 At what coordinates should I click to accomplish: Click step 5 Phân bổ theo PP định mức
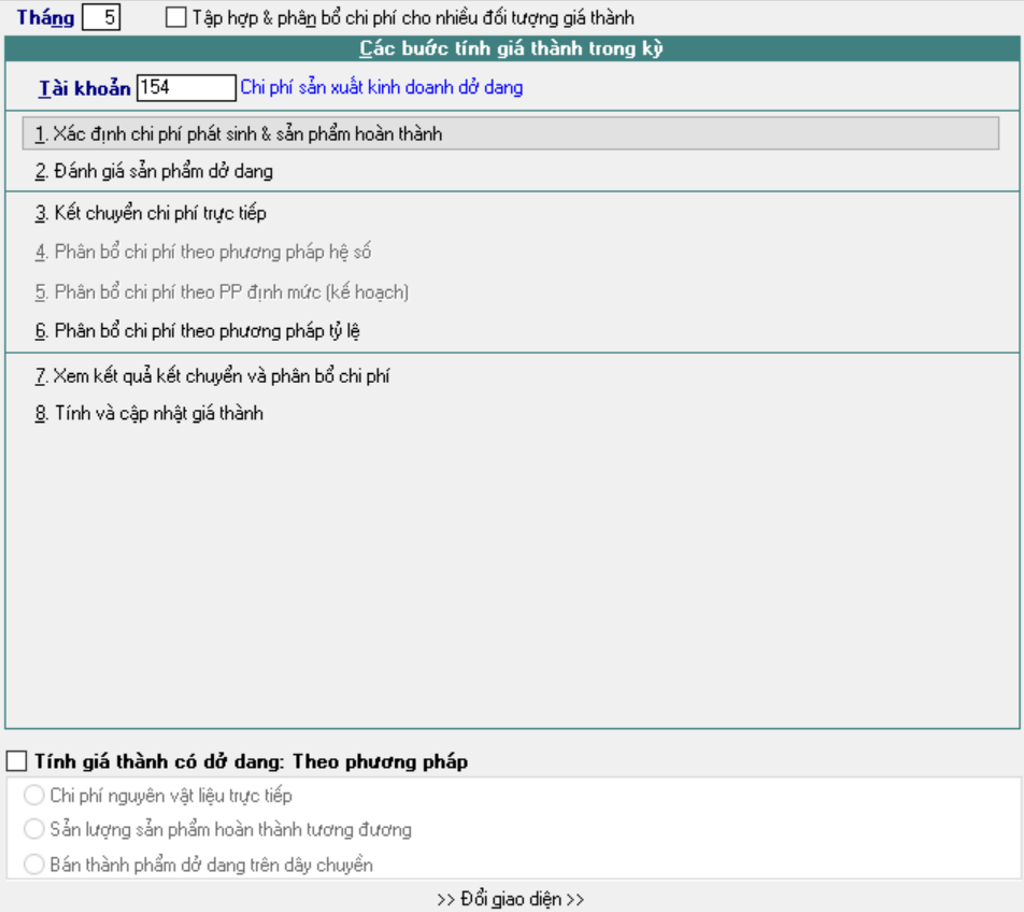[222, 292]
